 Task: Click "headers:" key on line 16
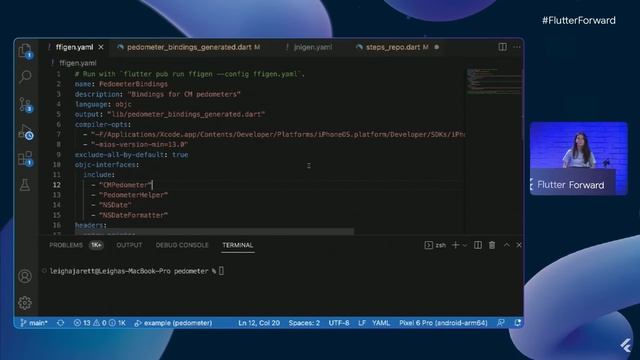(91, 225)
